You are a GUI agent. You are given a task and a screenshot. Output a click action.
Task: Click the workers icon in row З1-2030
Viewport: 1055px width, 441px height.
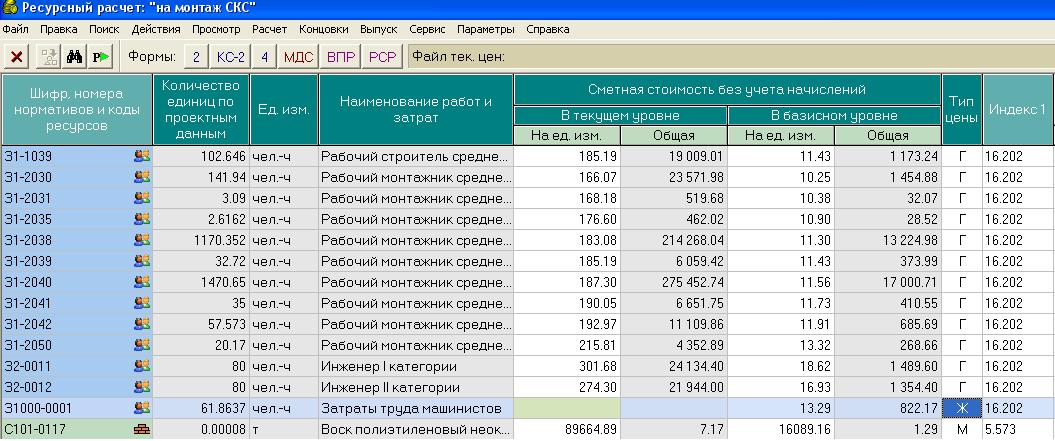pyautogui.click(x=142, y=177)
